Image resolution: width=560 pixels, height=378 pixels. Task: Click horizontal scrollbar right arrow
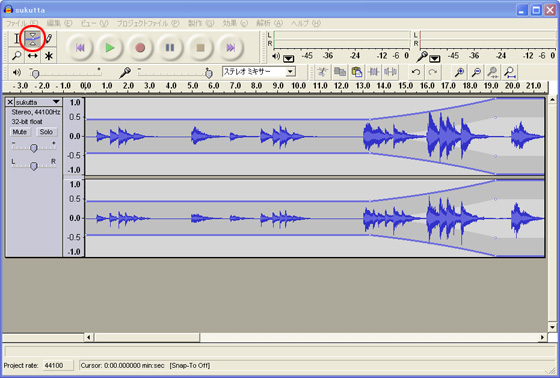542,337
